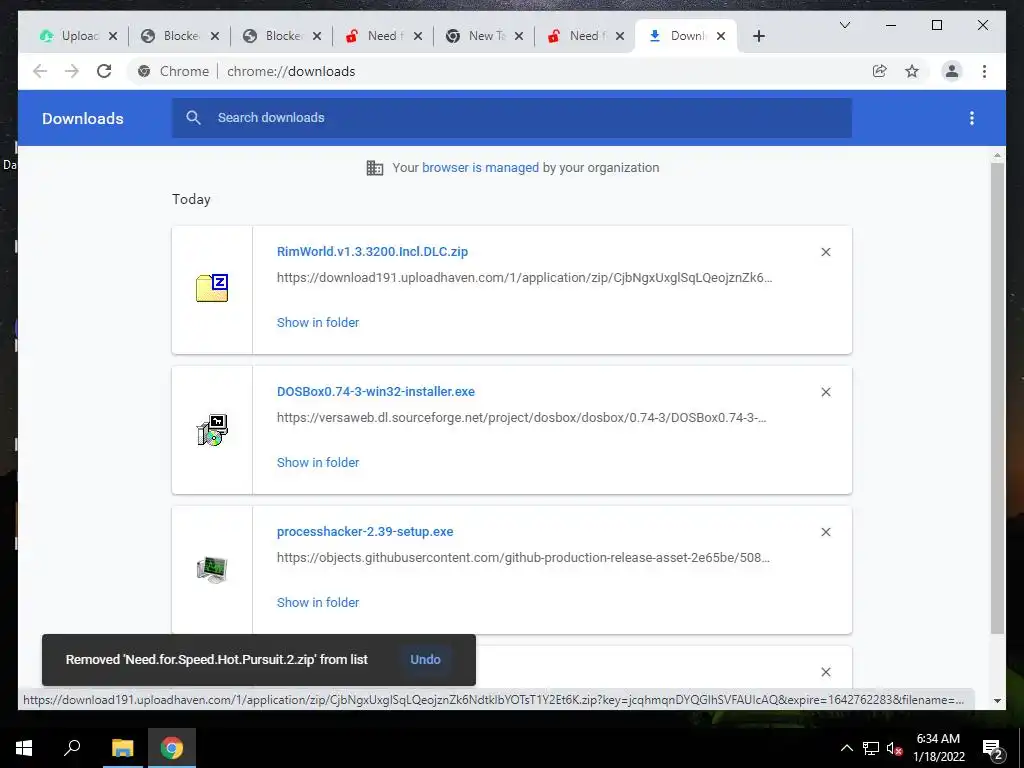Click the DOSBox installer file icon
The height and width of the screenshot is (768, 1024).
[x=212, y=430]
